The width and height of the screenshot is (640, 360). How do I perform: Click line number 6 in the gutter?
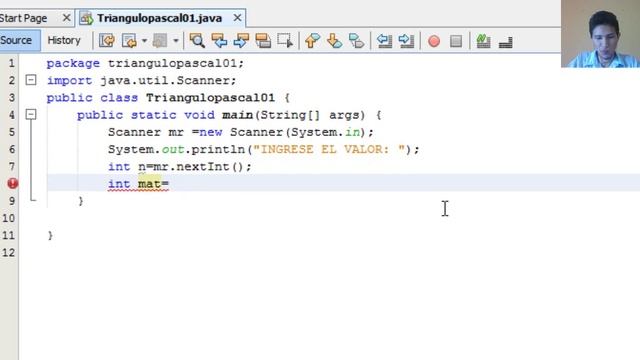point(11,149)
